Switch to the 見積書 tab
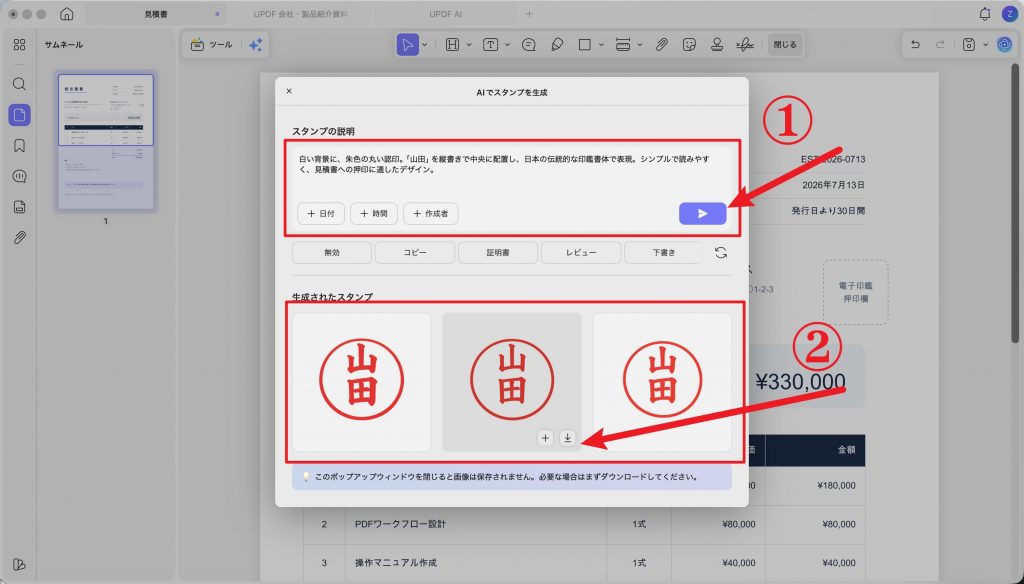This screenshot has width=1024, height=584. coord(156,14)
